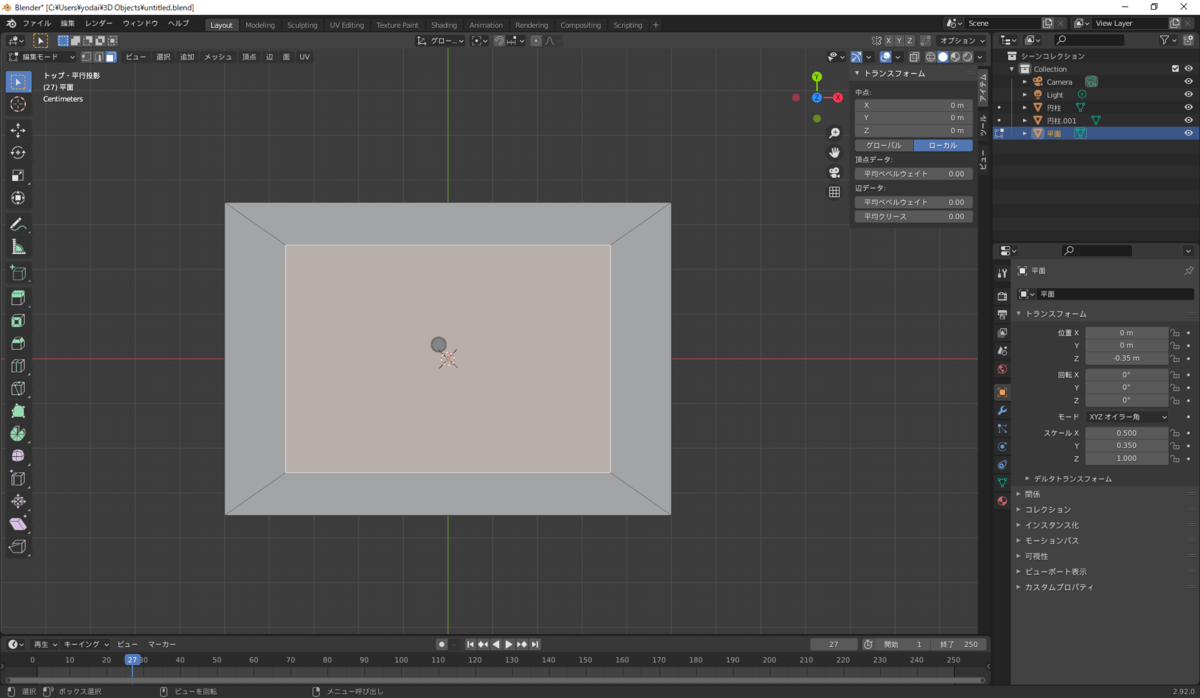Screen dimensions: 1200x698
Task: Play animation with the play button
Action: (x=509, y=644)
